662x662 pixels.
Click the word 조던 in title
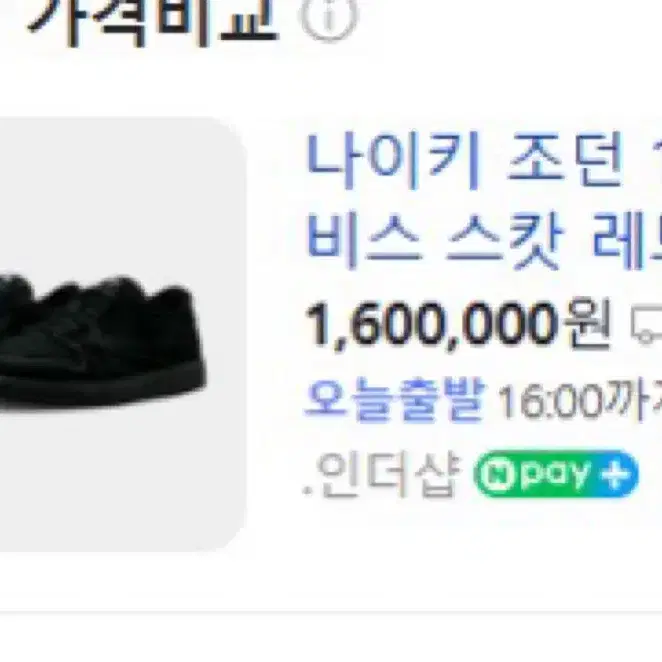(566, 160)
